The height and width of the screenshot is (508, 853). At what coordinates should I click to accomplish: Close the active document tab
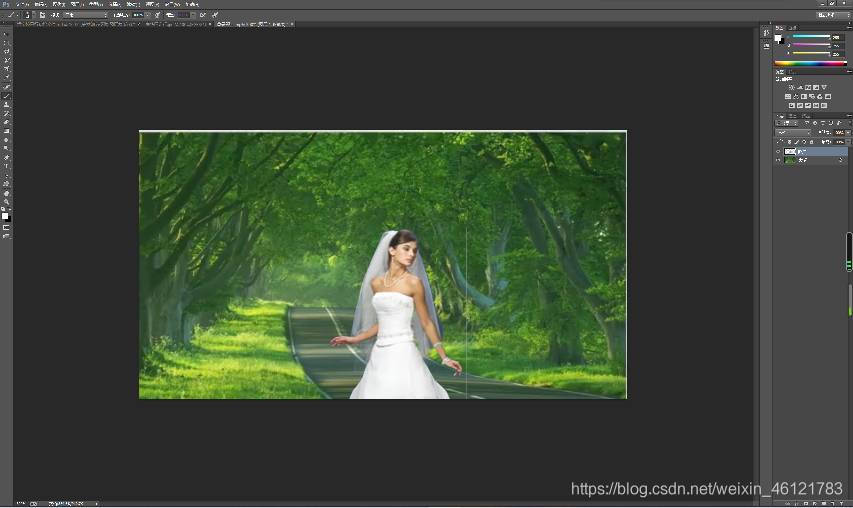pos(292,24)
